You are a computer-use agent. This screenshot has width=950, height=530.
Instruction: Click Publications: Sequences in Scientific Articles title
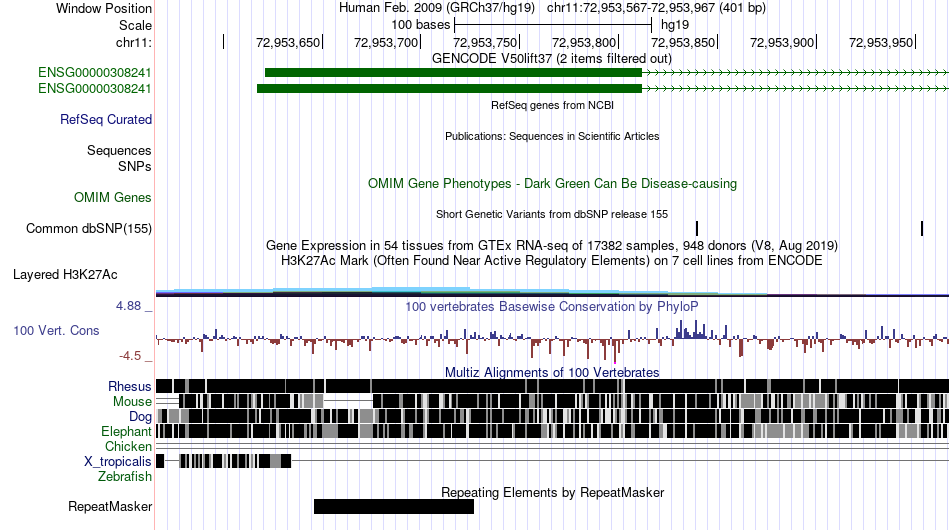(x=552, y=136)
